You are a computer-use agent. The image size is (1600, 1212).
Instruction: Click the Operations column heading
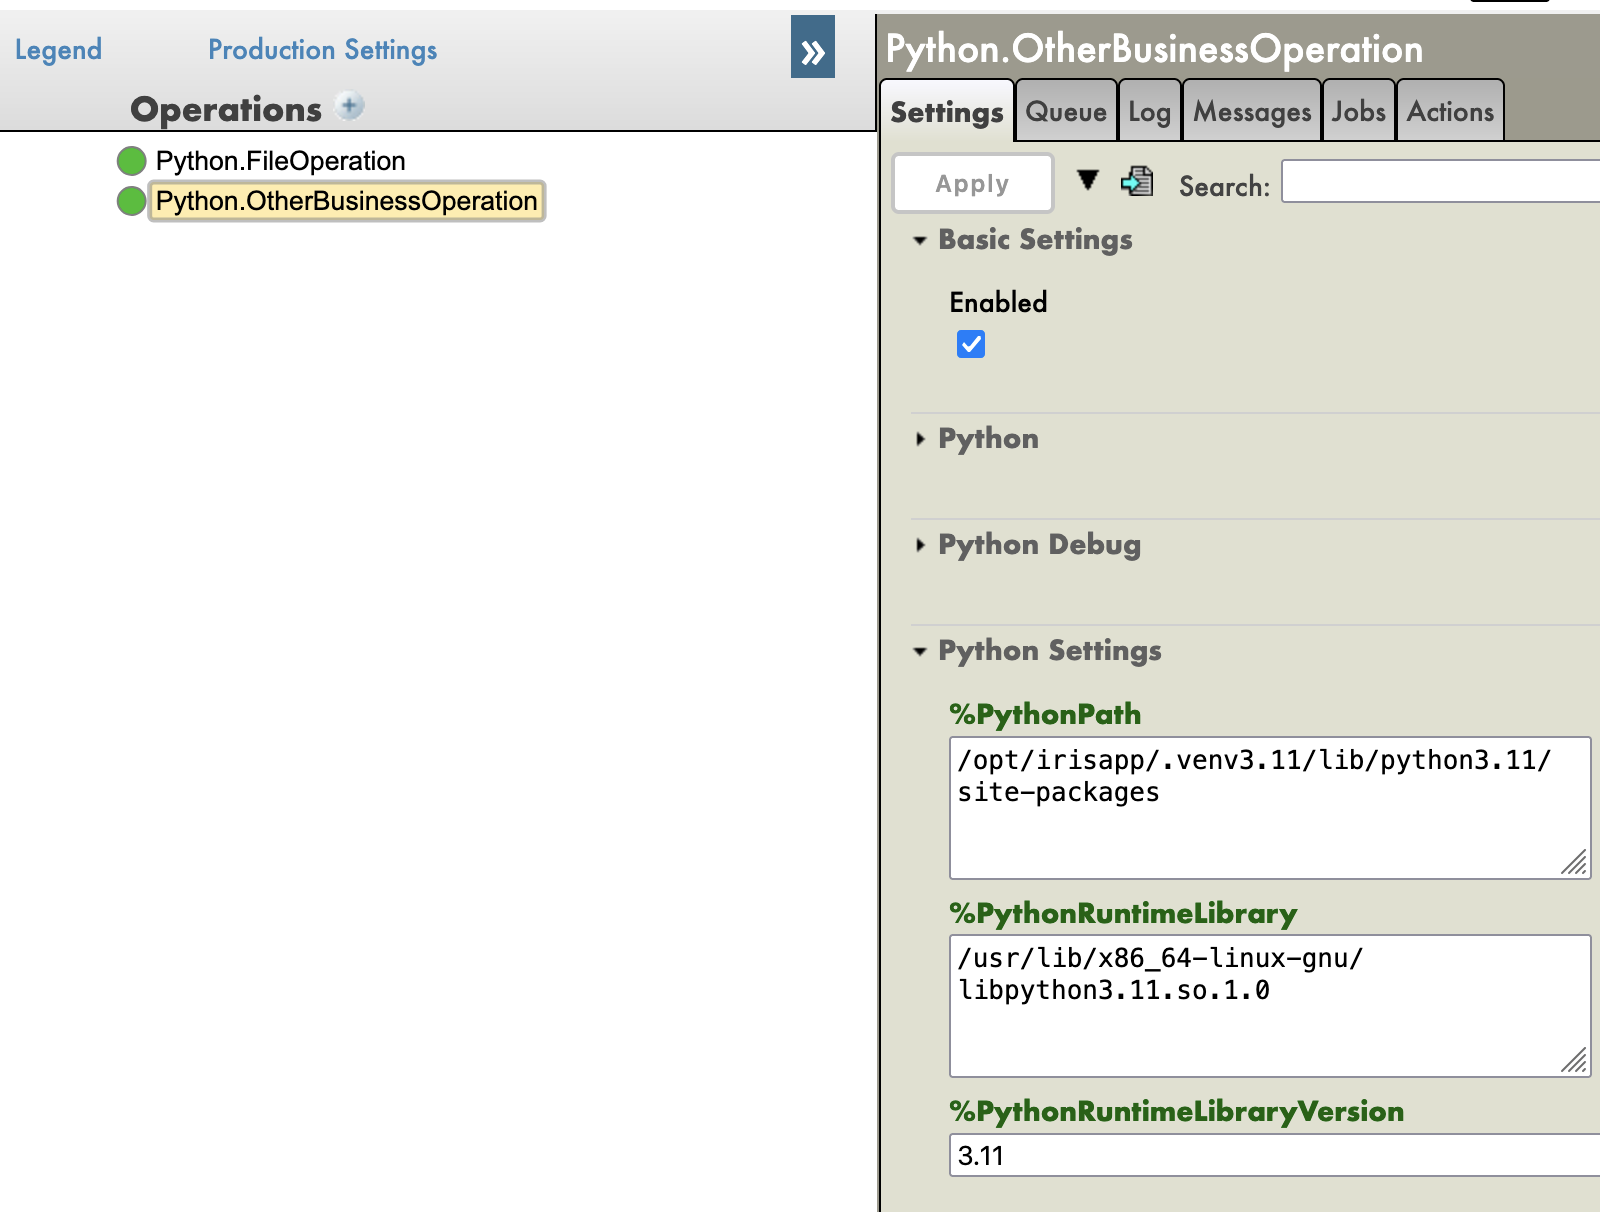pos(226,109)
